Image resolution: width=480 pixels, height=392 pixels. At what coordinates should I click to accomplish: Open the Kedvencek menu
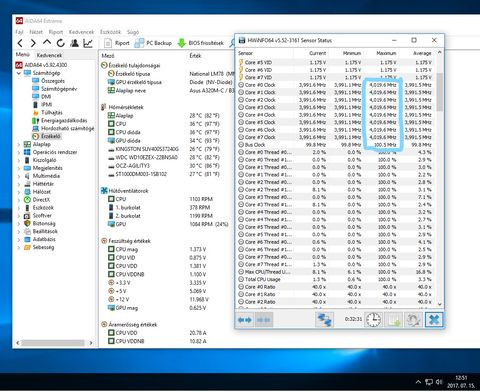(81, 32)
